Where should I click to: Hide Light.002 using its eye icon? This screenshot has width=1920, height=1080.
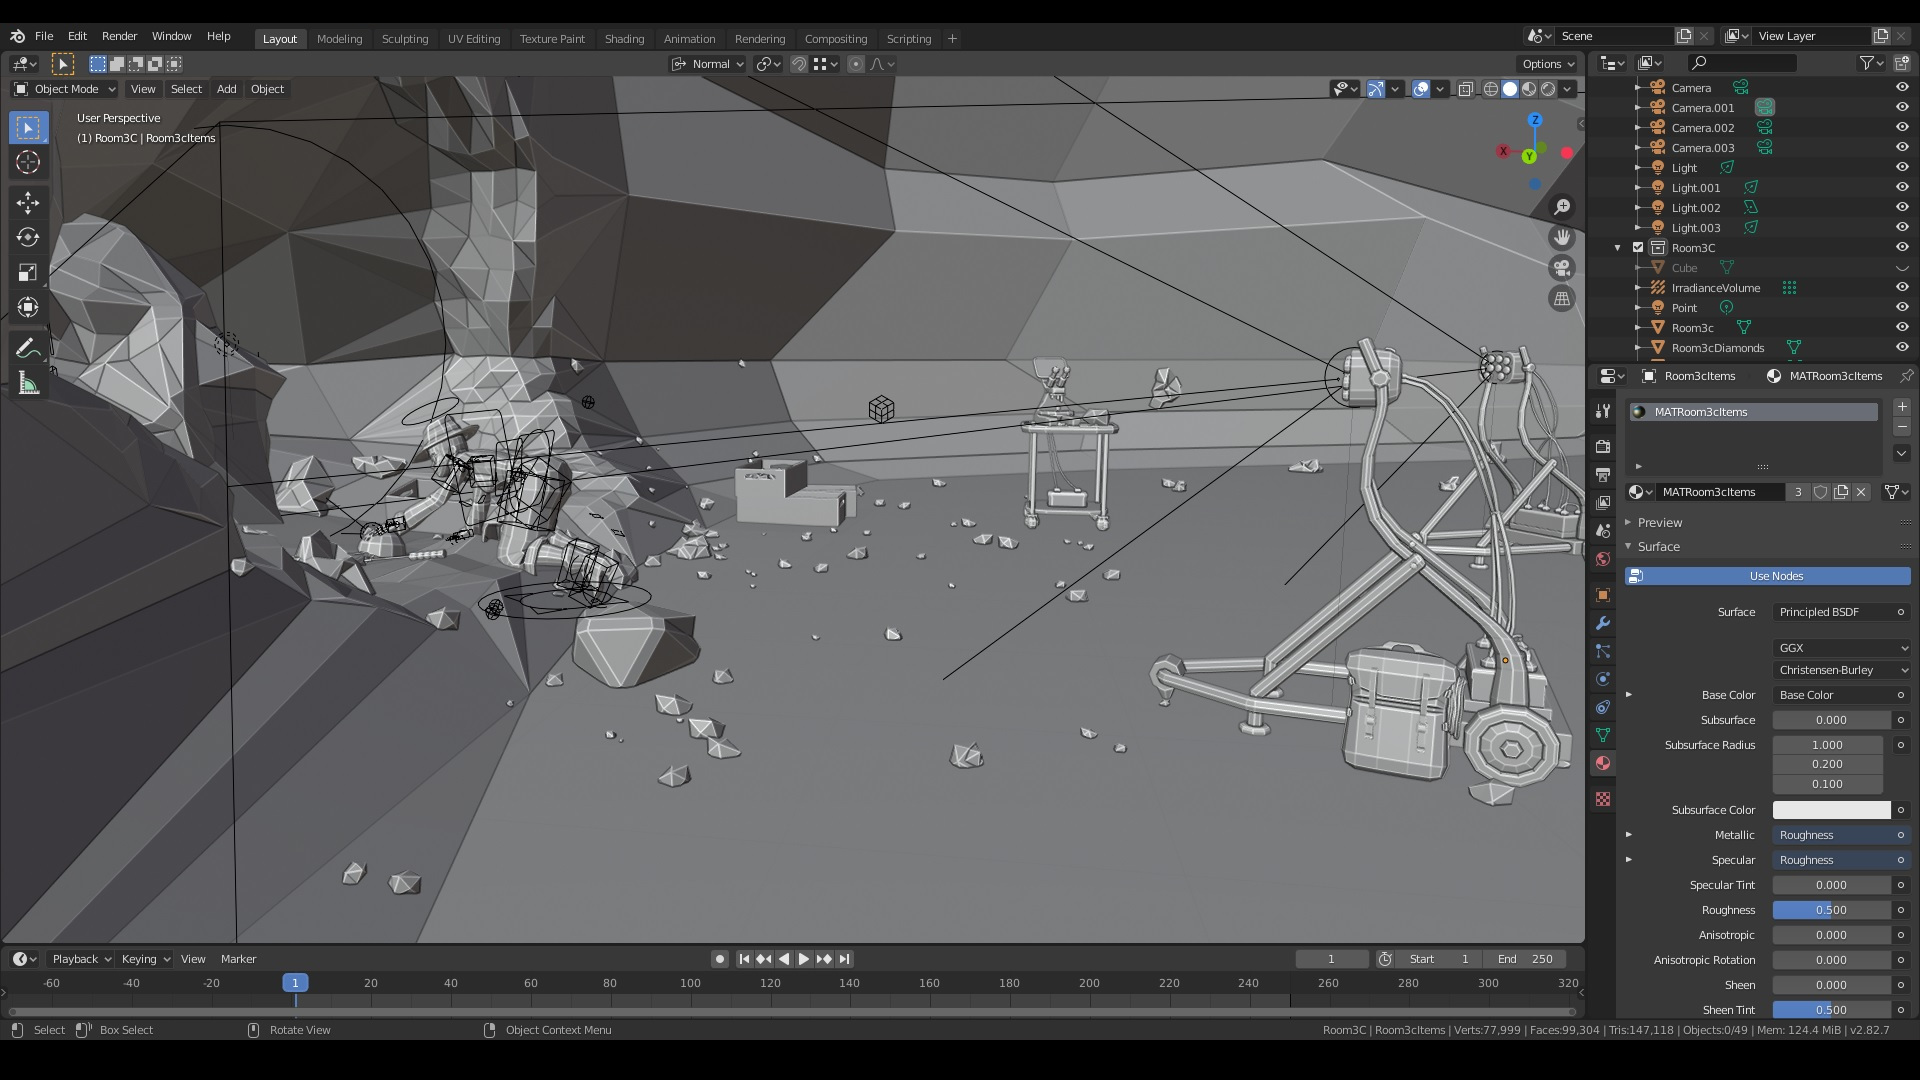pyautogui.click(x=1902, y=208)
